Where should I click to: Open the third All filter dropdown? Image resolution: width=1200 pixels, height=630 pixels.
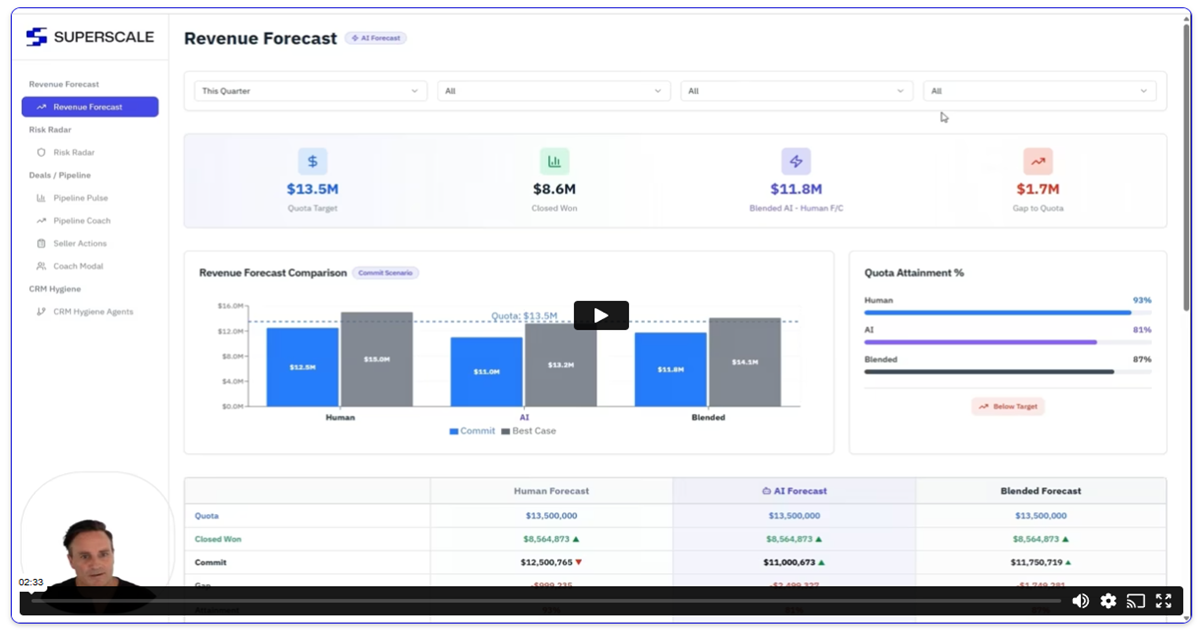796,91
